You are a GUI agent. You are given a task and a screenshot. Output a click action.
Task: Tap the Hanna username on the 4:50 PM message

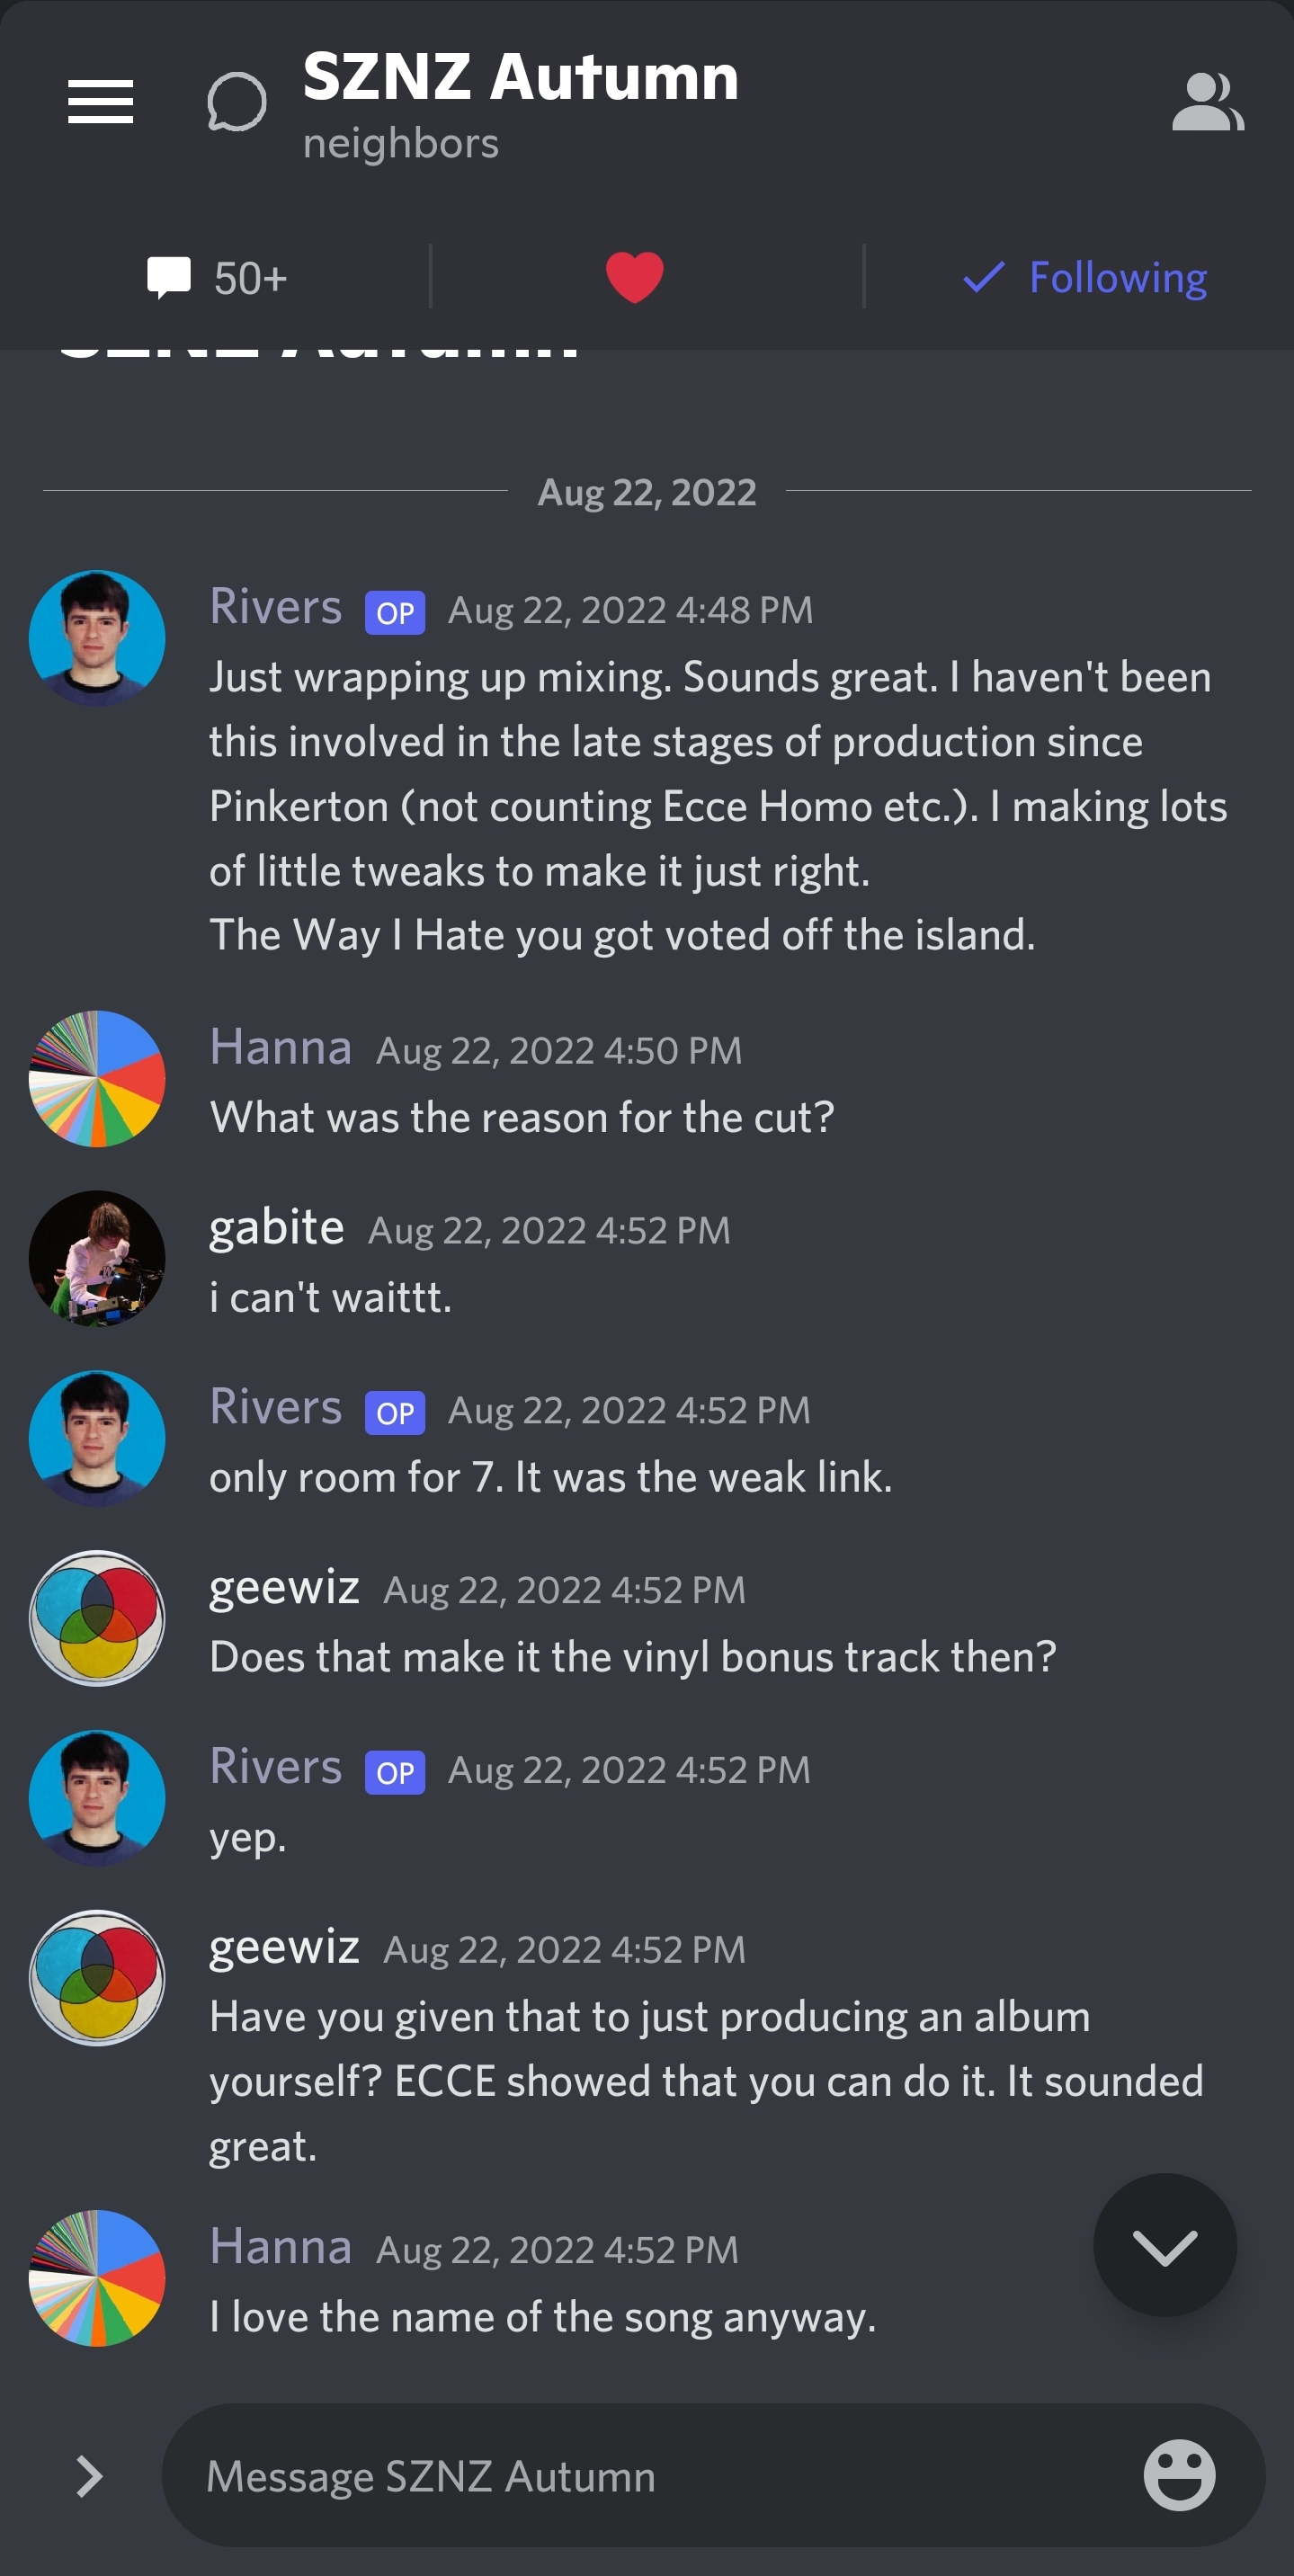tap(280, 1047)
